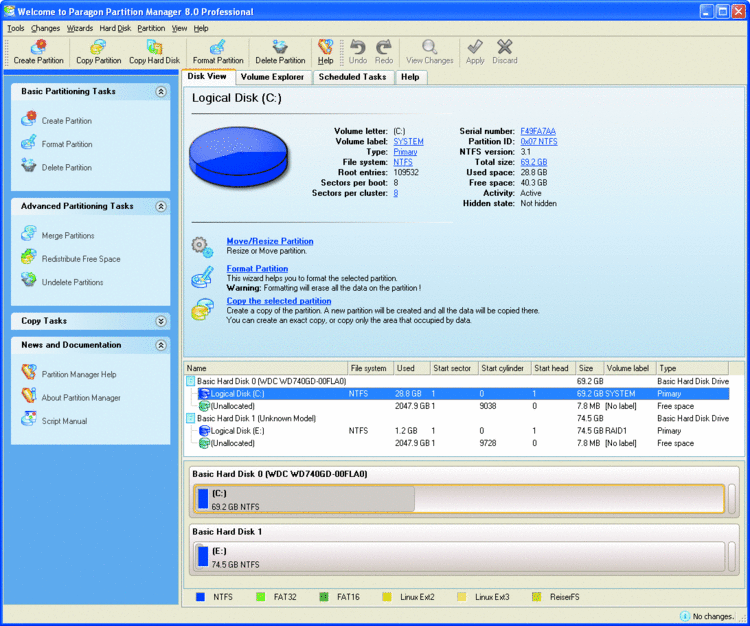Open the Changes menu

point(45,28)
